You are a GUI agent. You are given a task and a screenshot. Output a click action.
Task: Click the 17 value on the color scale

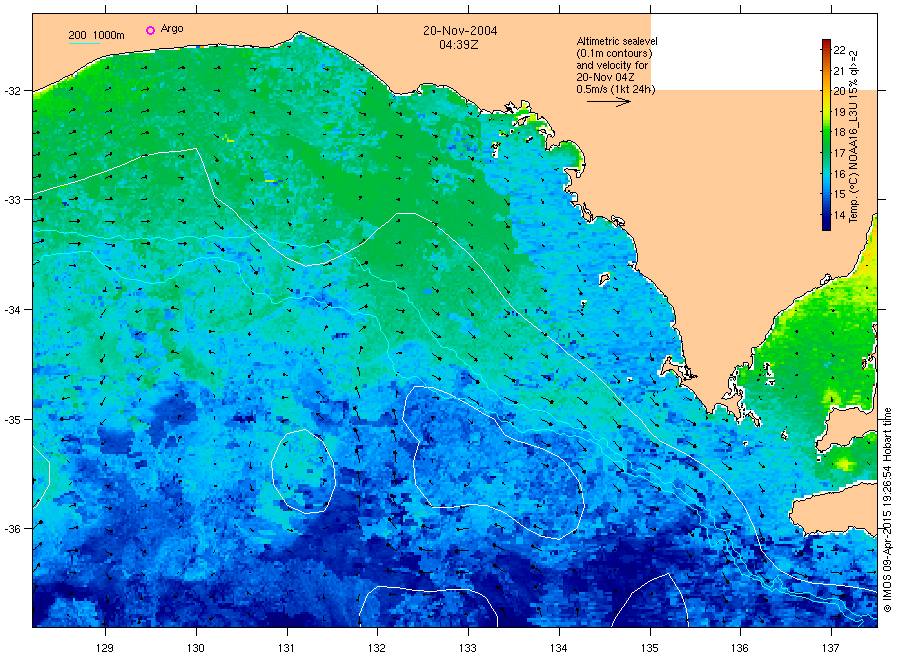click(839, 153)
